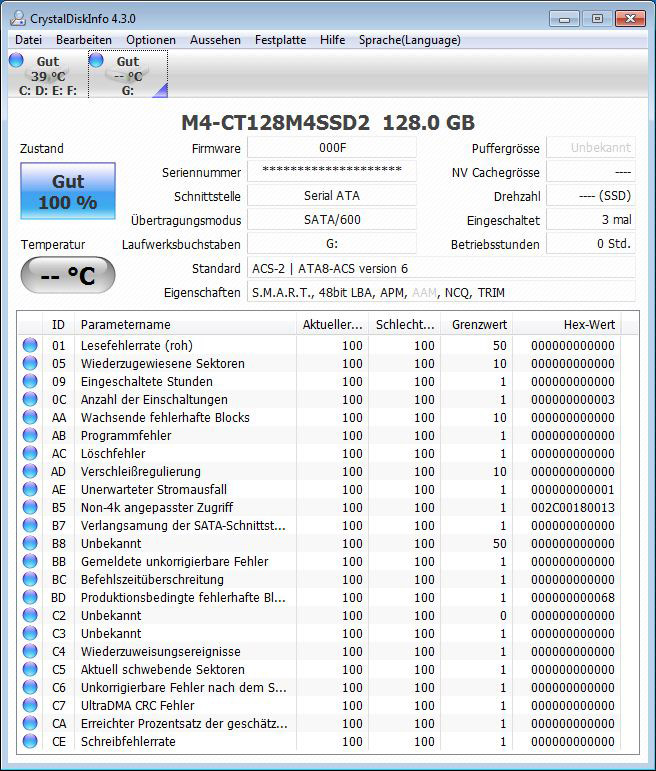
Task: Click status icon of Gemeldete unkorrigierbare Fehler
Action: click(30, 561)
